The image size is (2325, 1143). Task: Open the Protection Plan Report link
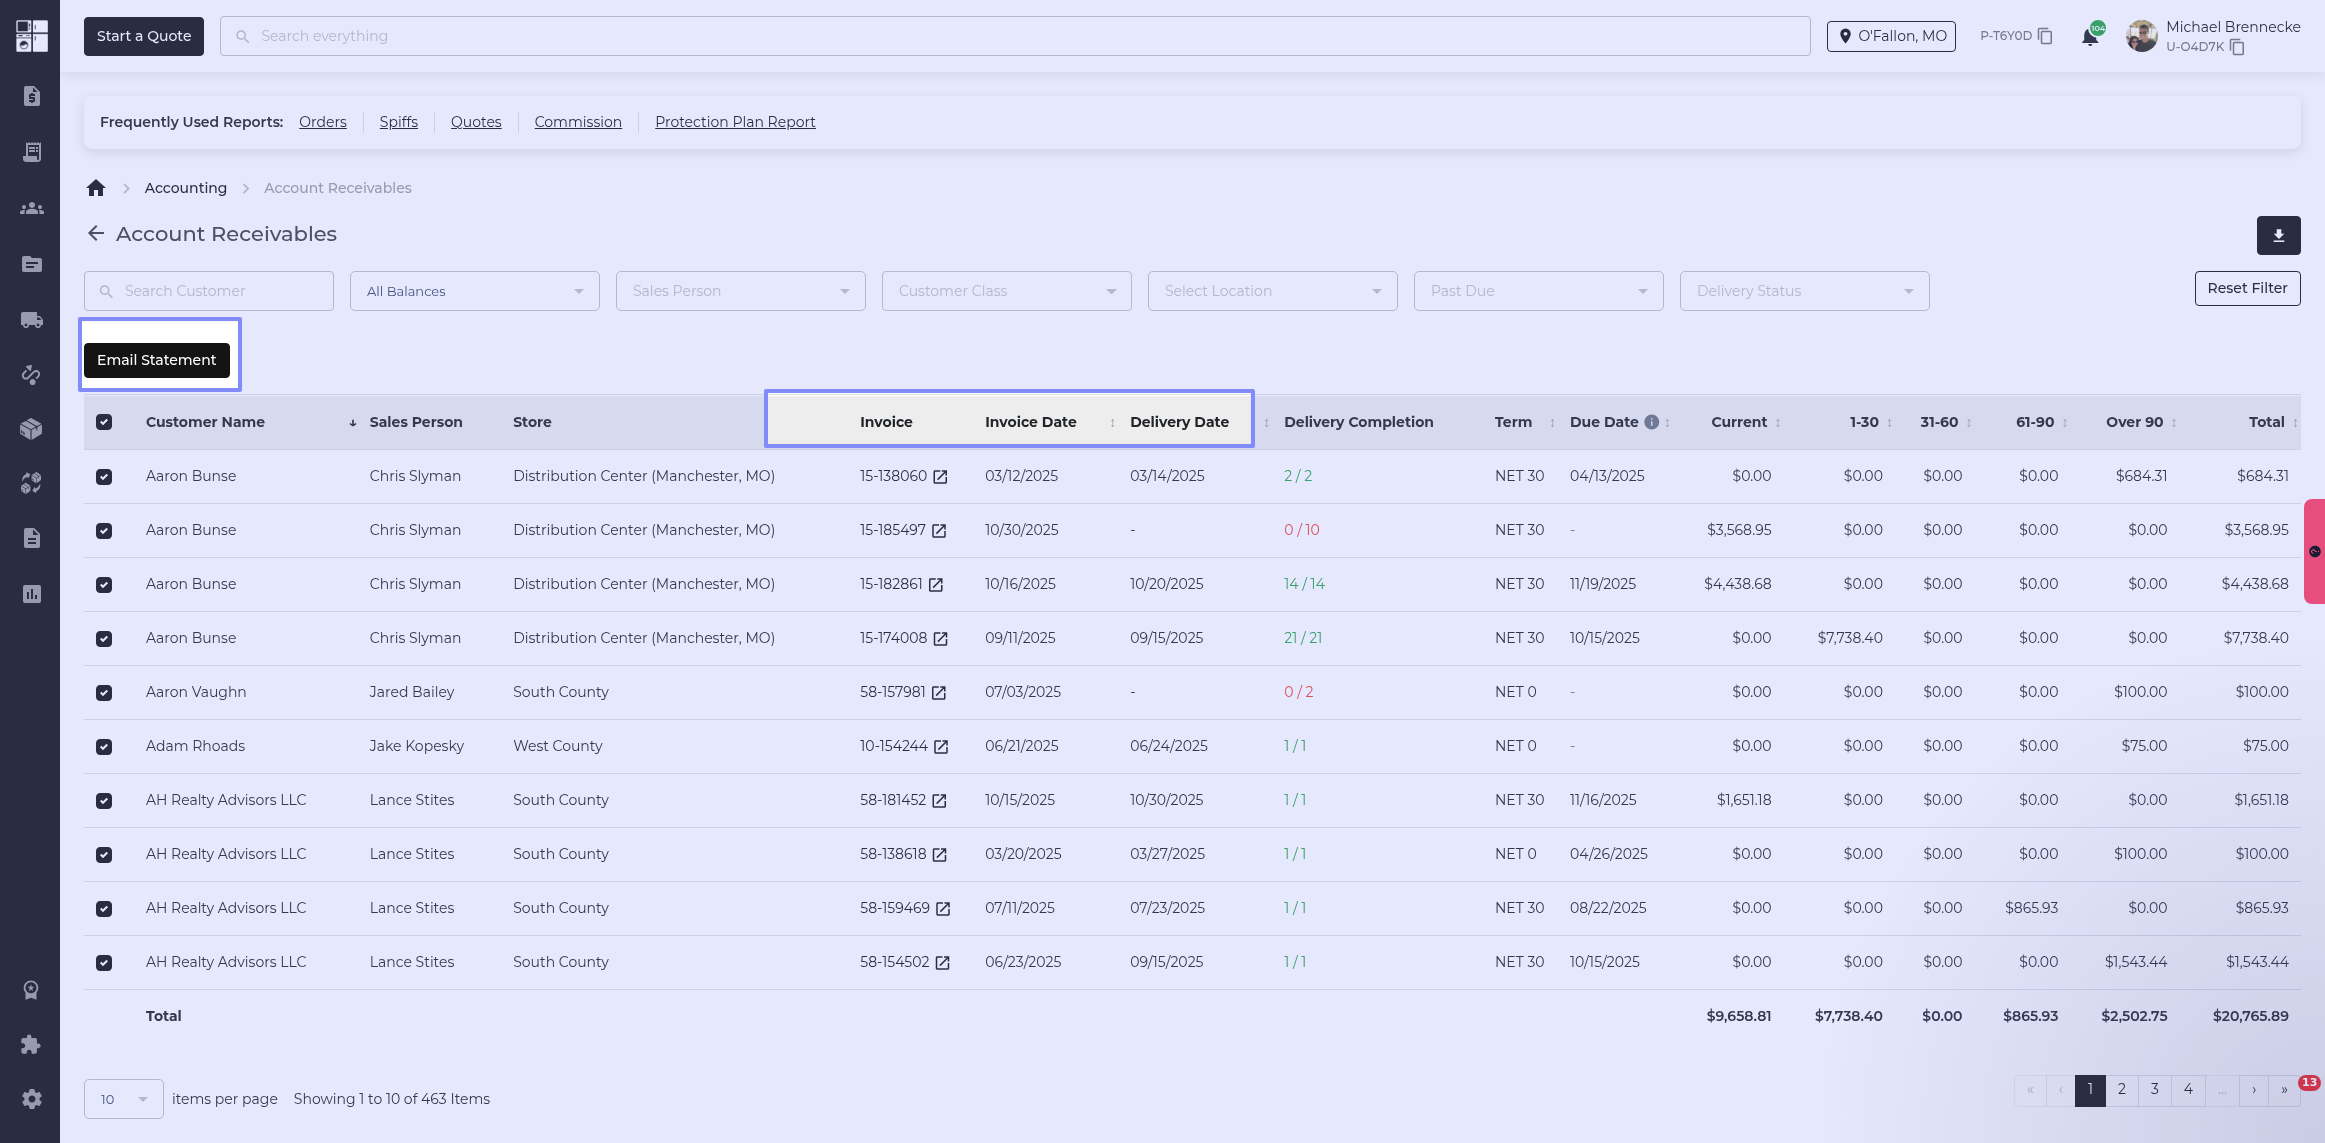[x=735, y=122]
